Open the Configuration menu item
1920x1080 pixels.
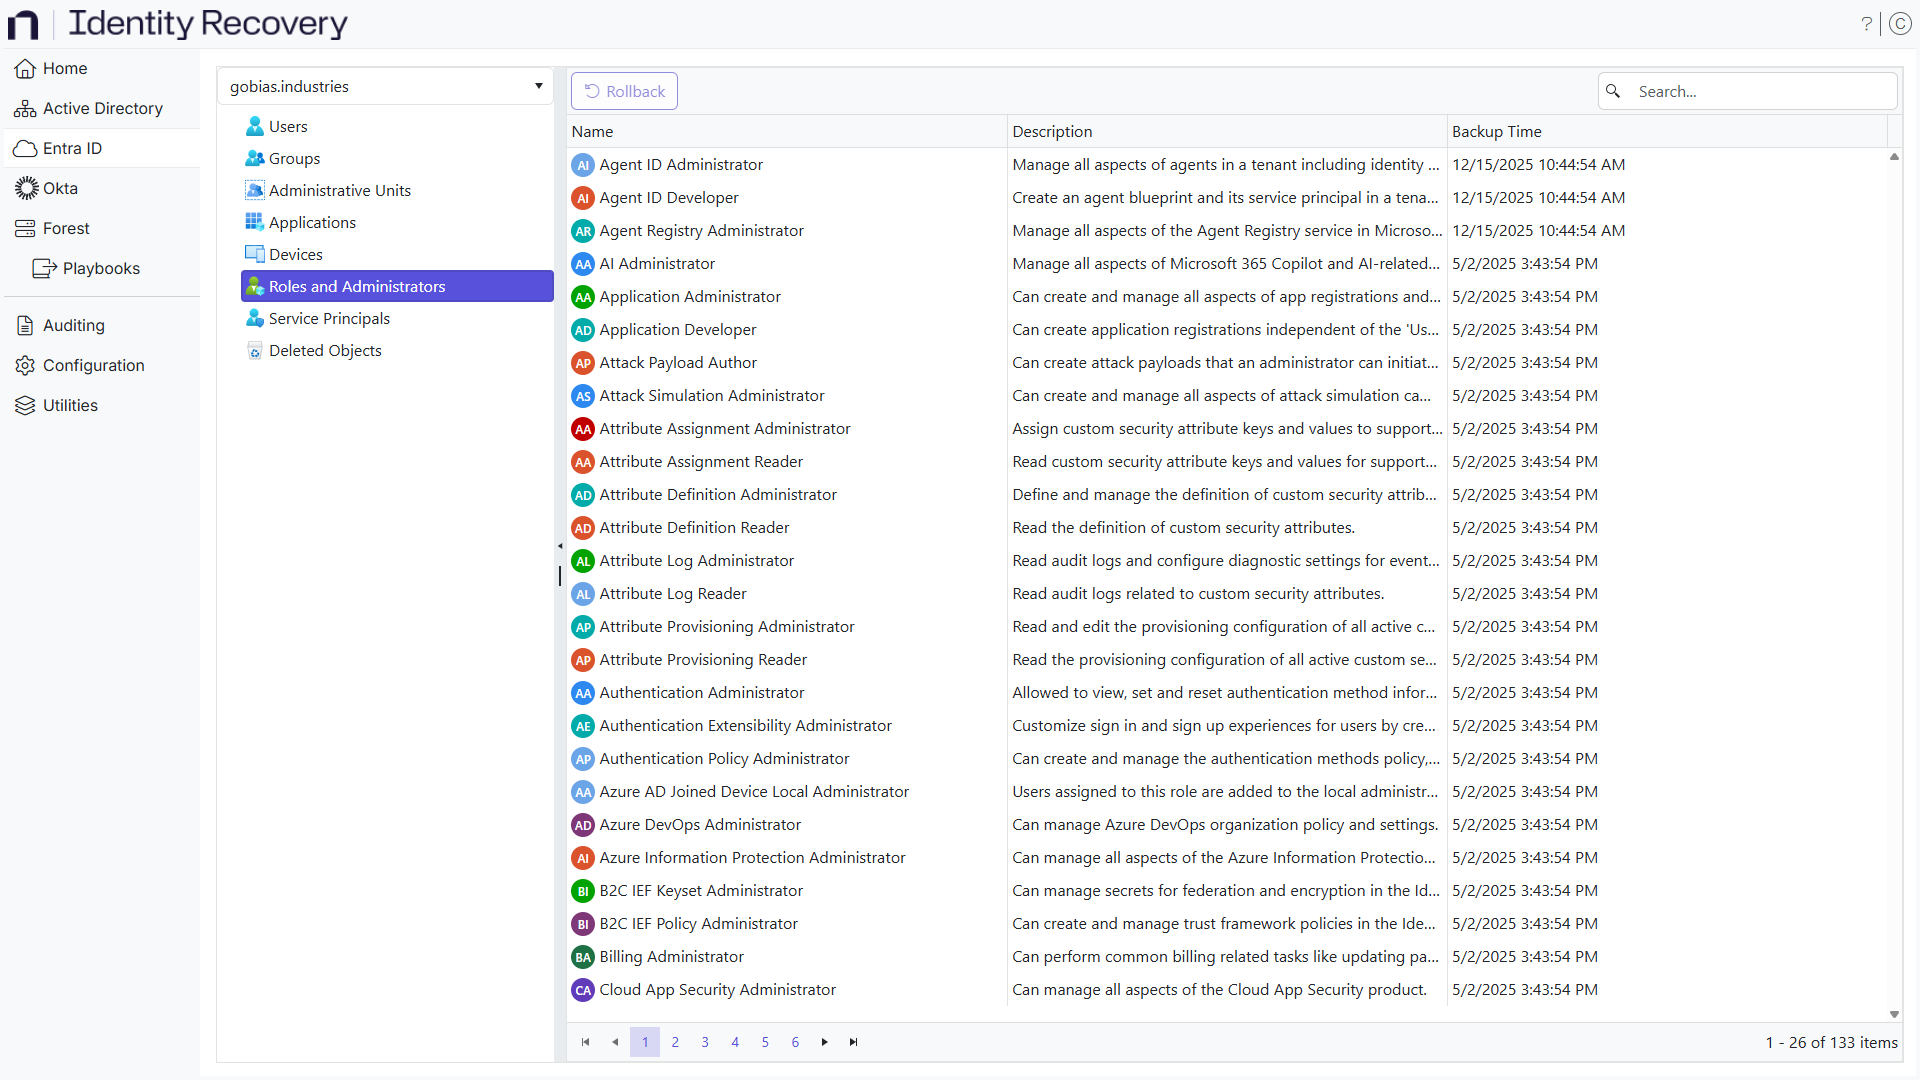click(x=93, y=365)
